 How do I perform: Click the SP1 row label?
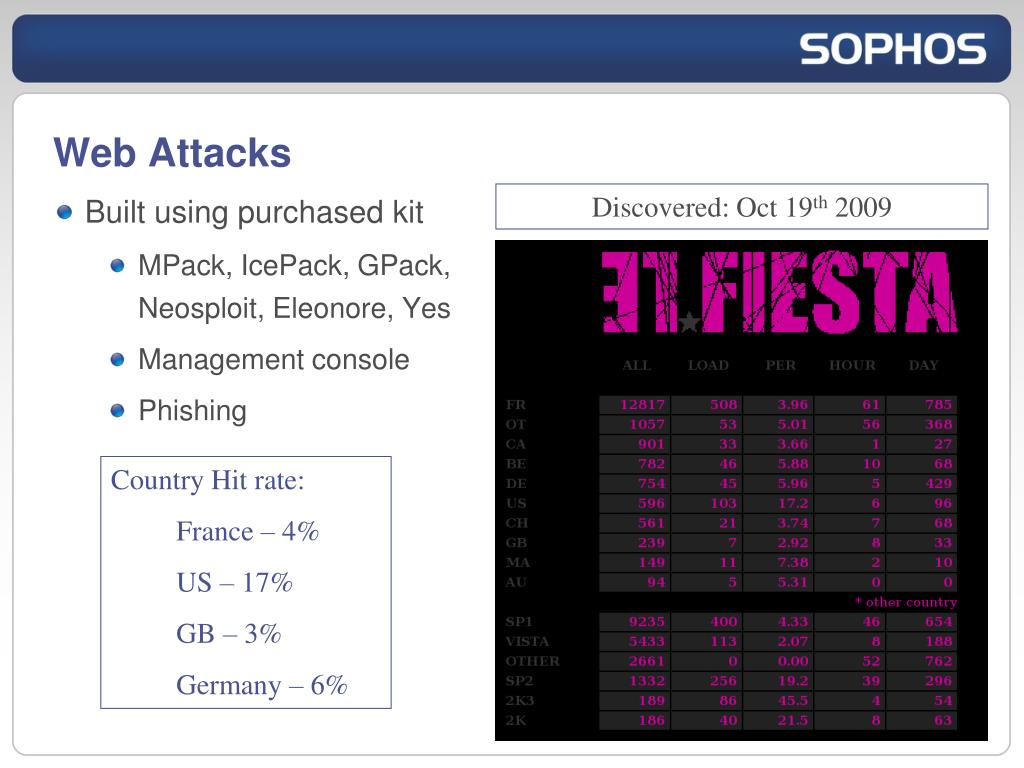click(x=519, y=622)
